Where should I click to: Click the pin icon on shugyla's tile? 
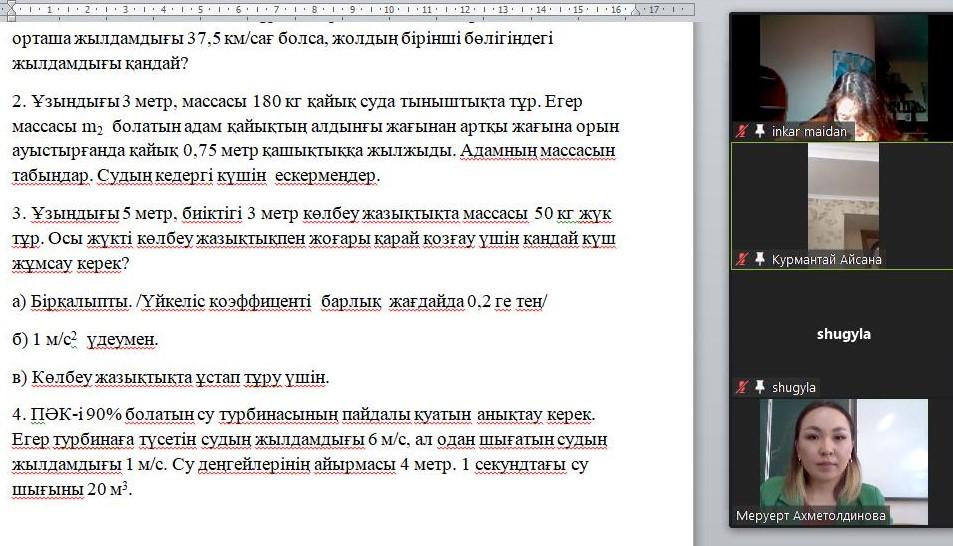pyautogui.click(x=760, y=387)
